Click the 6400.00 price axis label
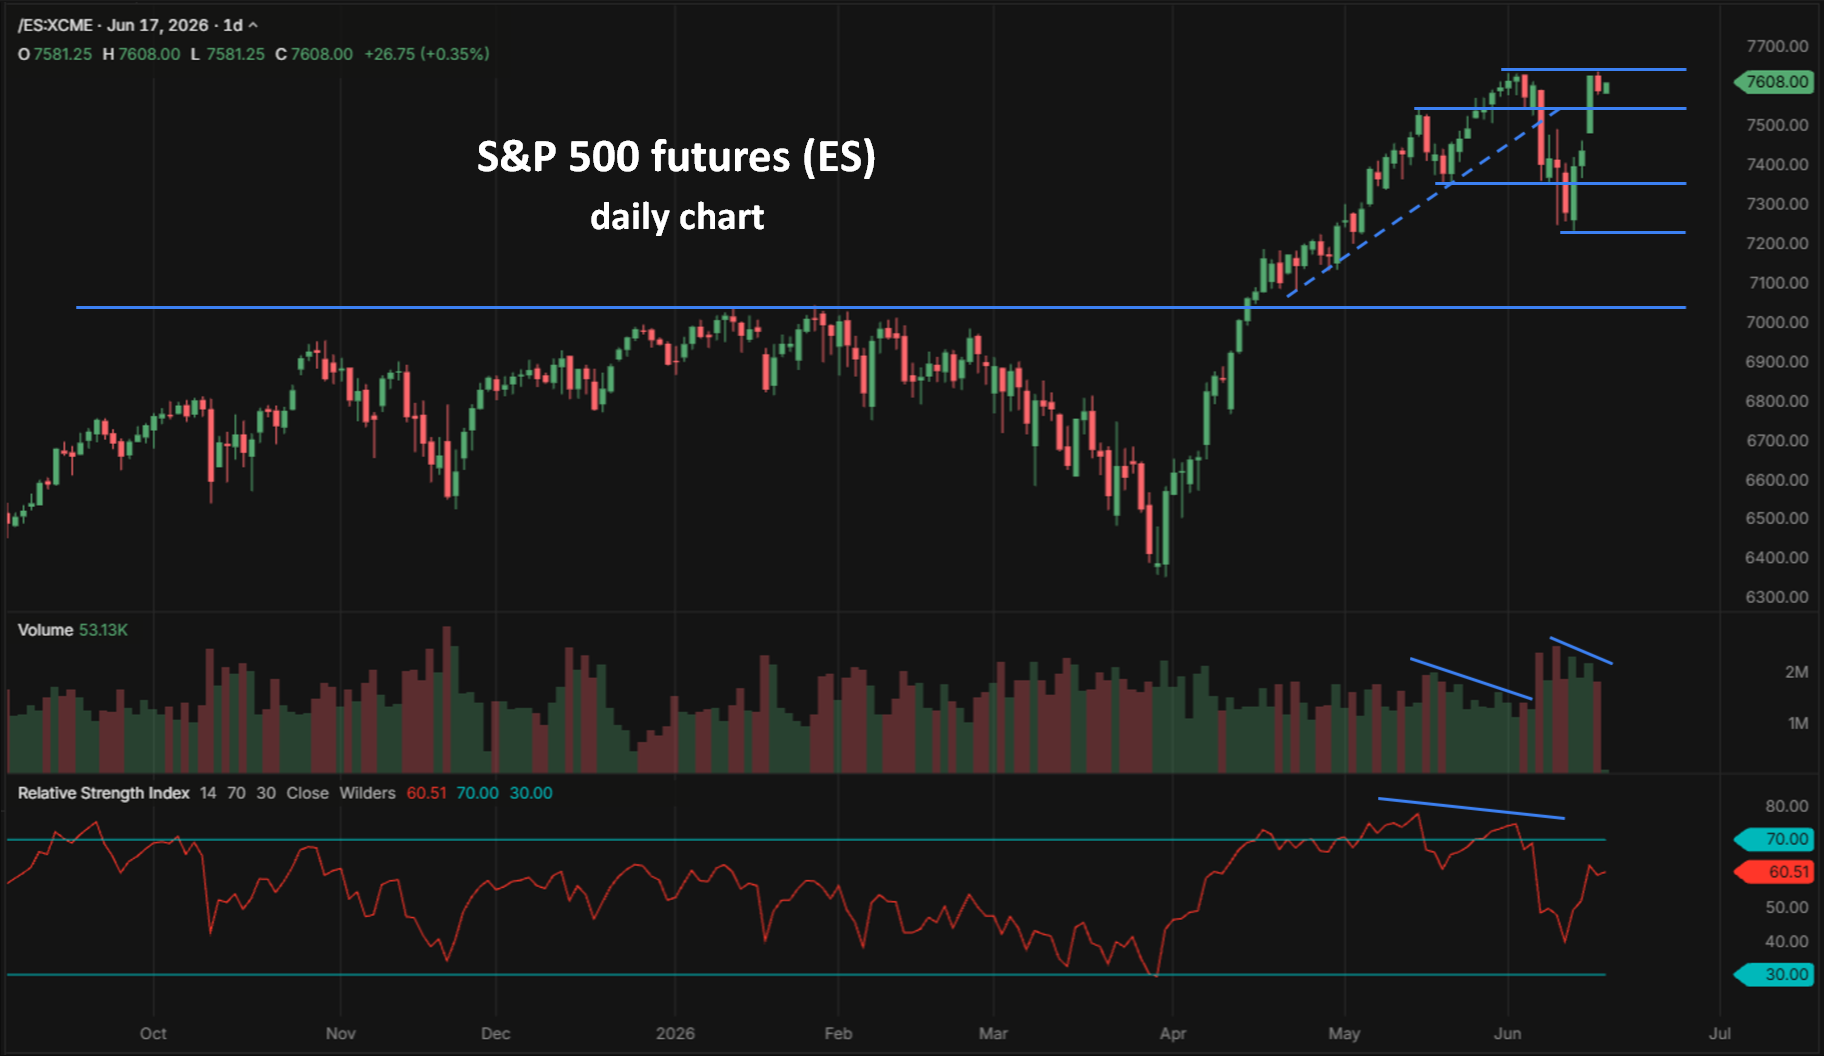This screenshot has width=1824, height=1056. pos(1777,557)
